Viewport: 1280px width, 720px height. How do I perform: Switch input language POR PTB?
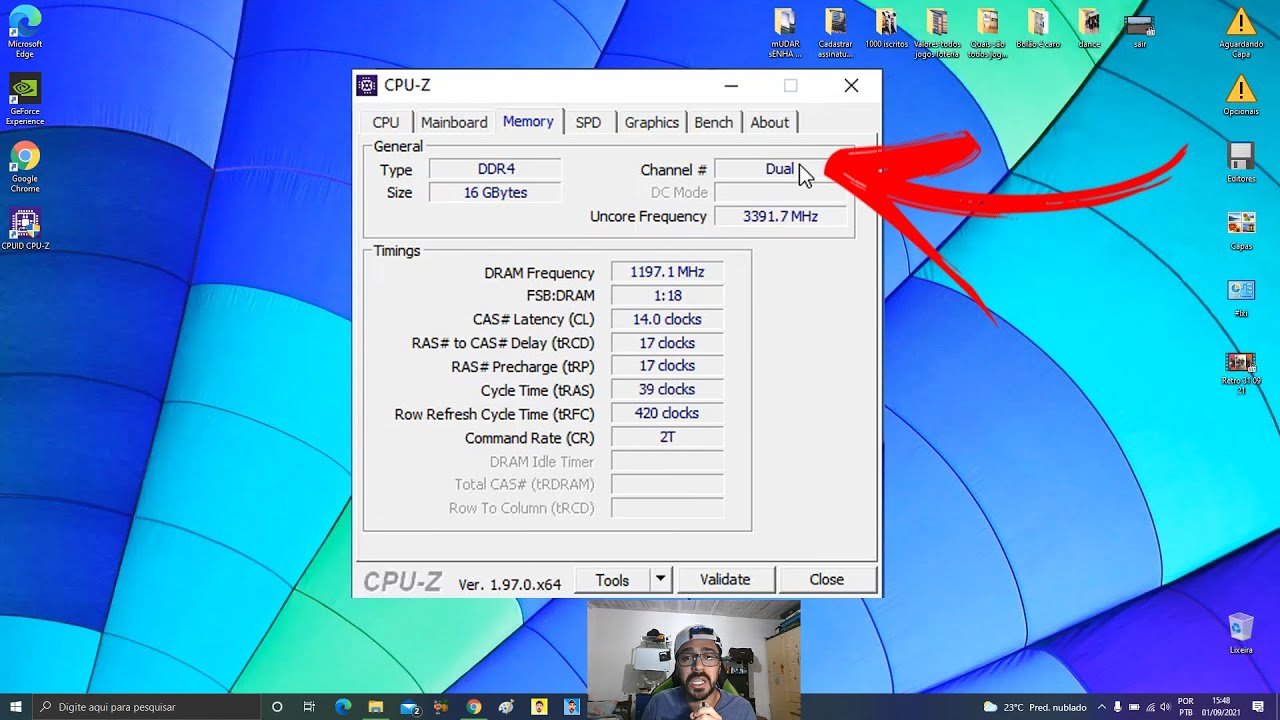click(x=1186, y=707)
